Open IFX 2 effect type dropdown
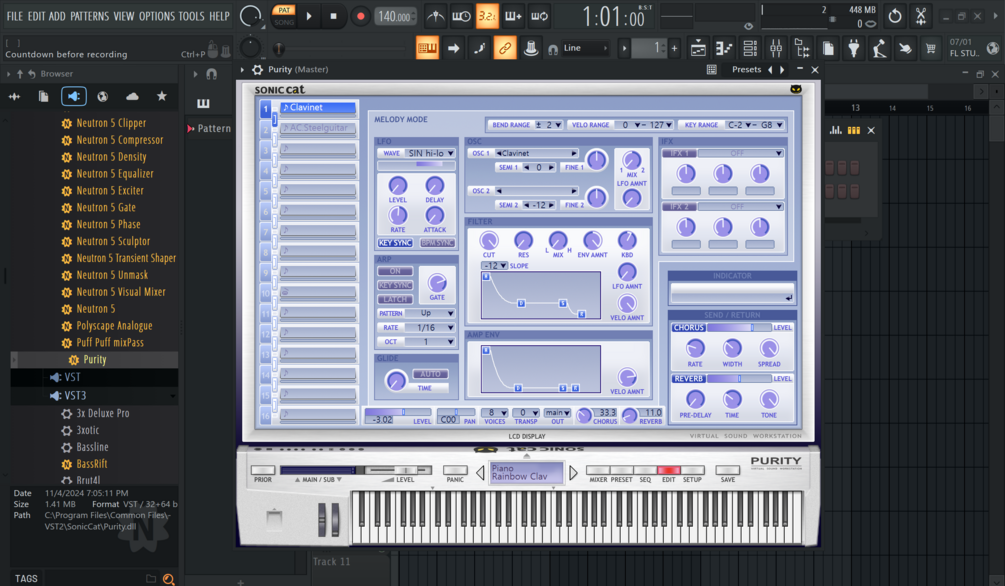 (x=740, y=206)
